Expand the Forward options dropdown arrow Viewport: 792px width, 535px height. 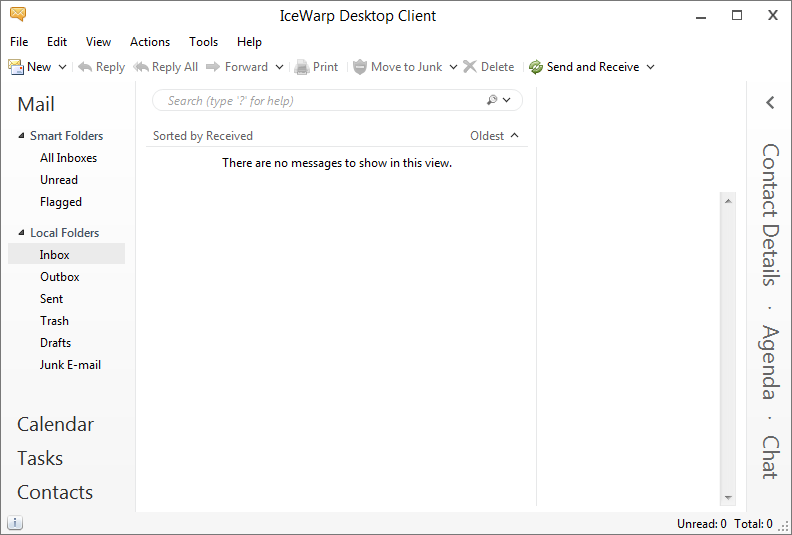tap(279, 67)
